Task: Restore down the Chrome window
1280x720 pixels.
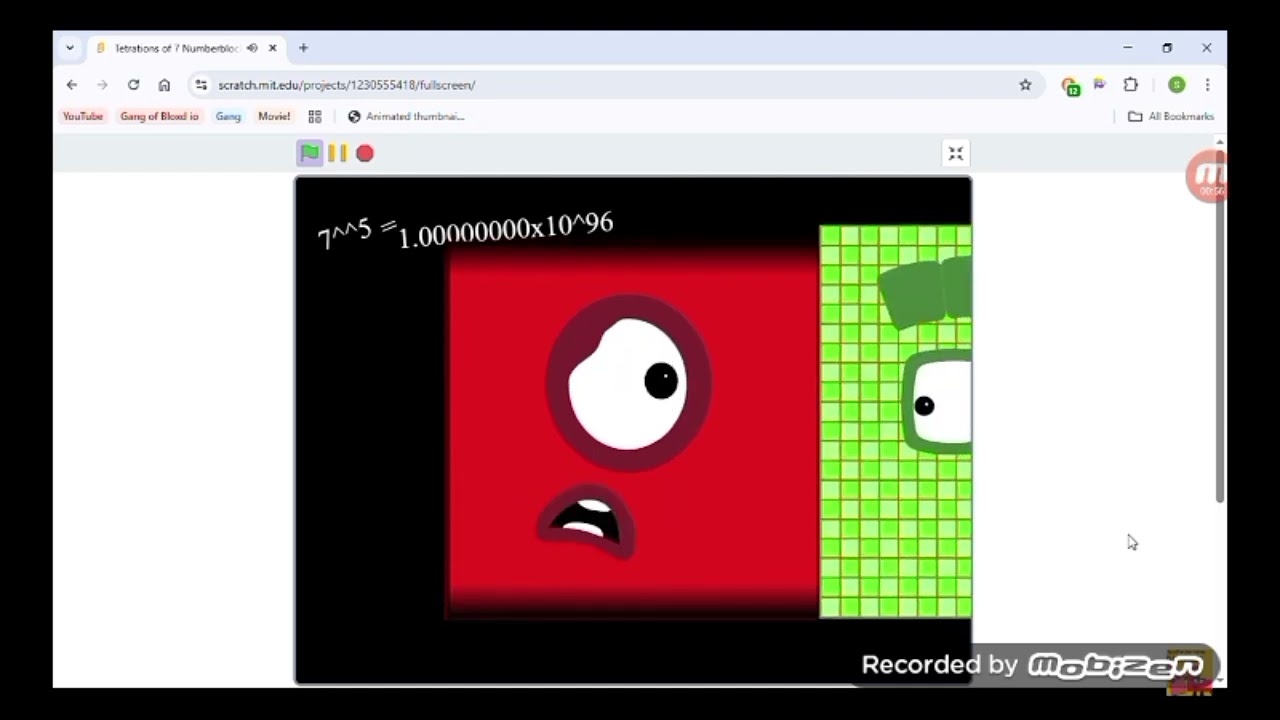Action: click(x=1167, y=48)
